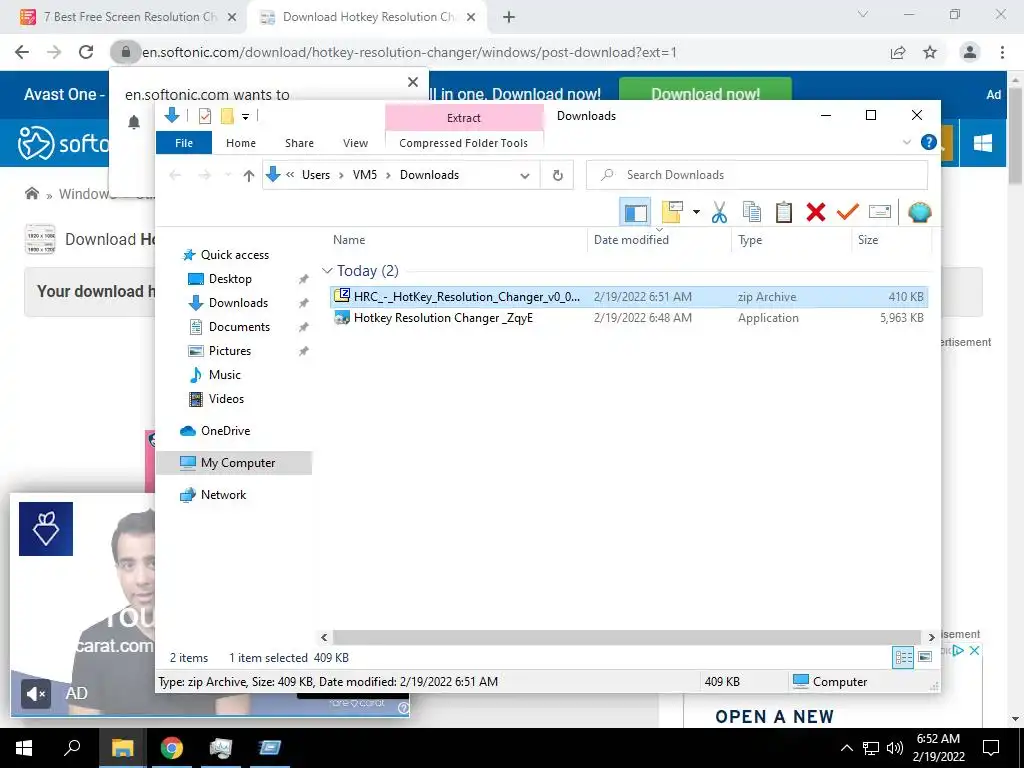Open the File ribbon tab
The image size is (1024, 768).
(x=184, y=143)
